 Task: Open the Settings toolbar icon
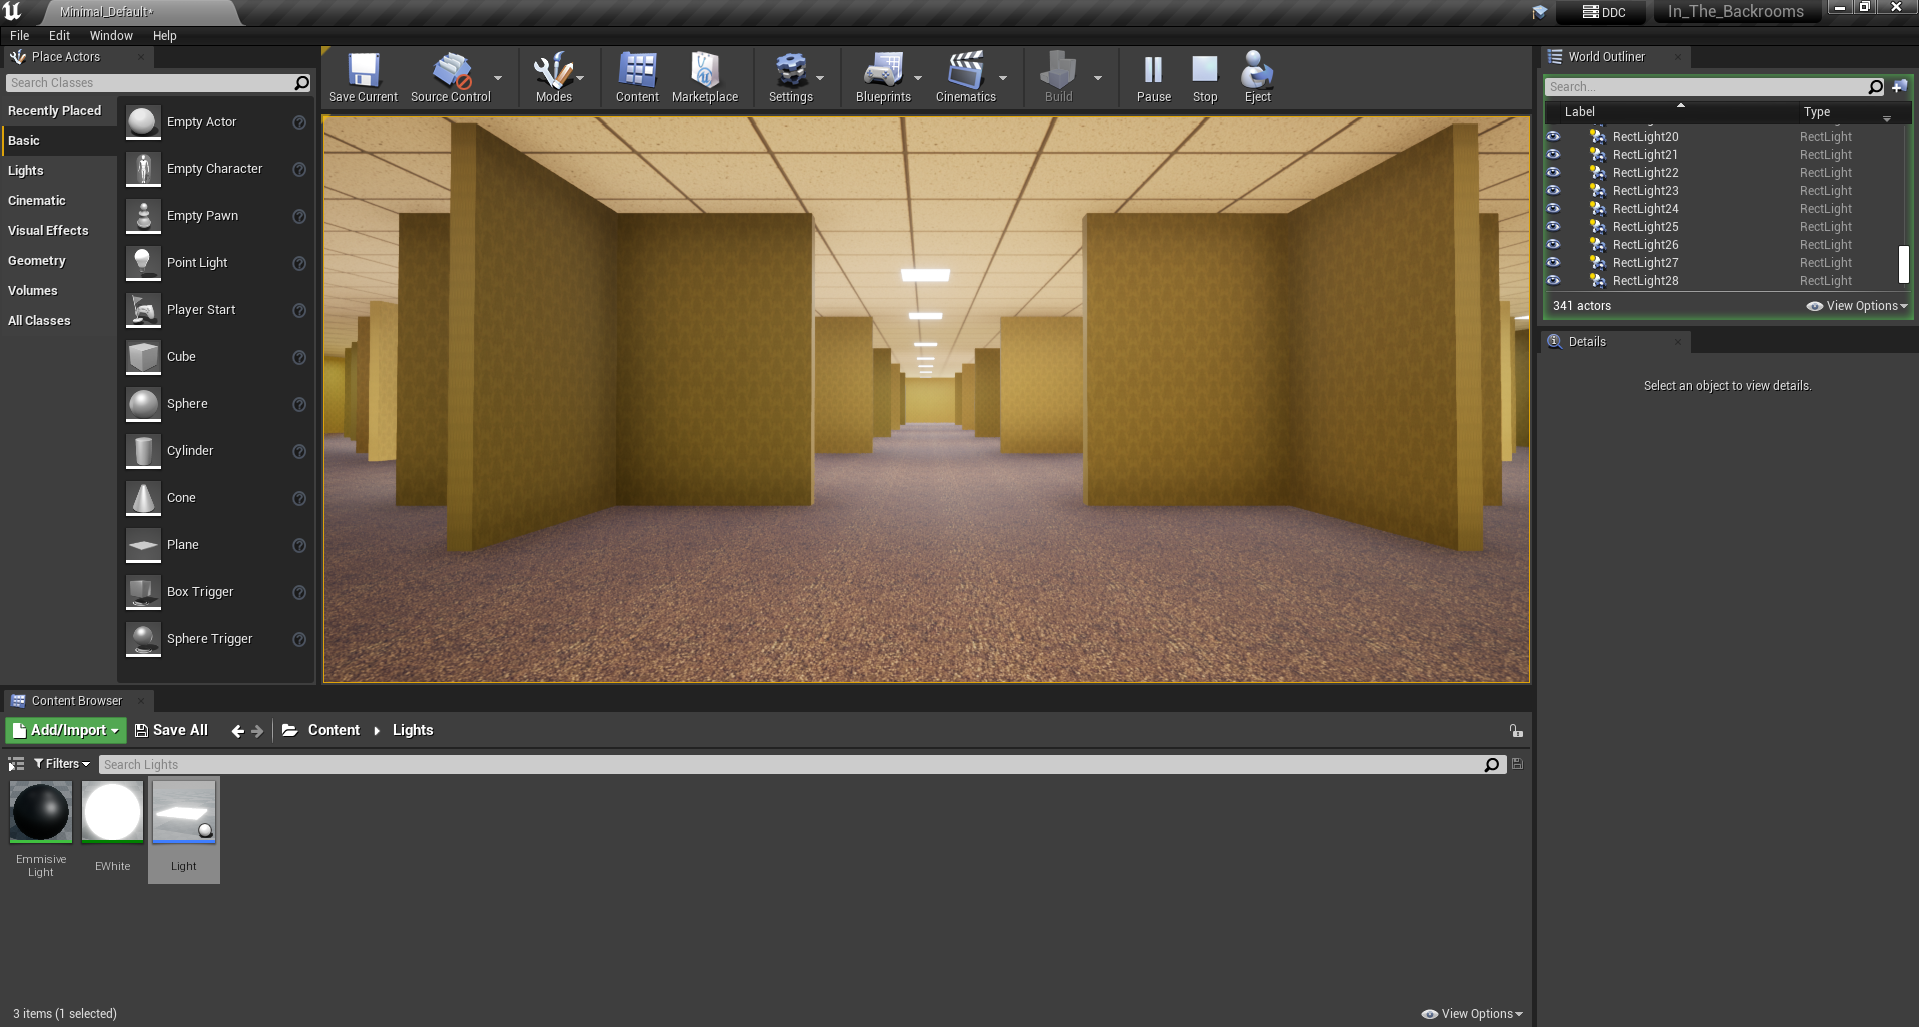790,78
